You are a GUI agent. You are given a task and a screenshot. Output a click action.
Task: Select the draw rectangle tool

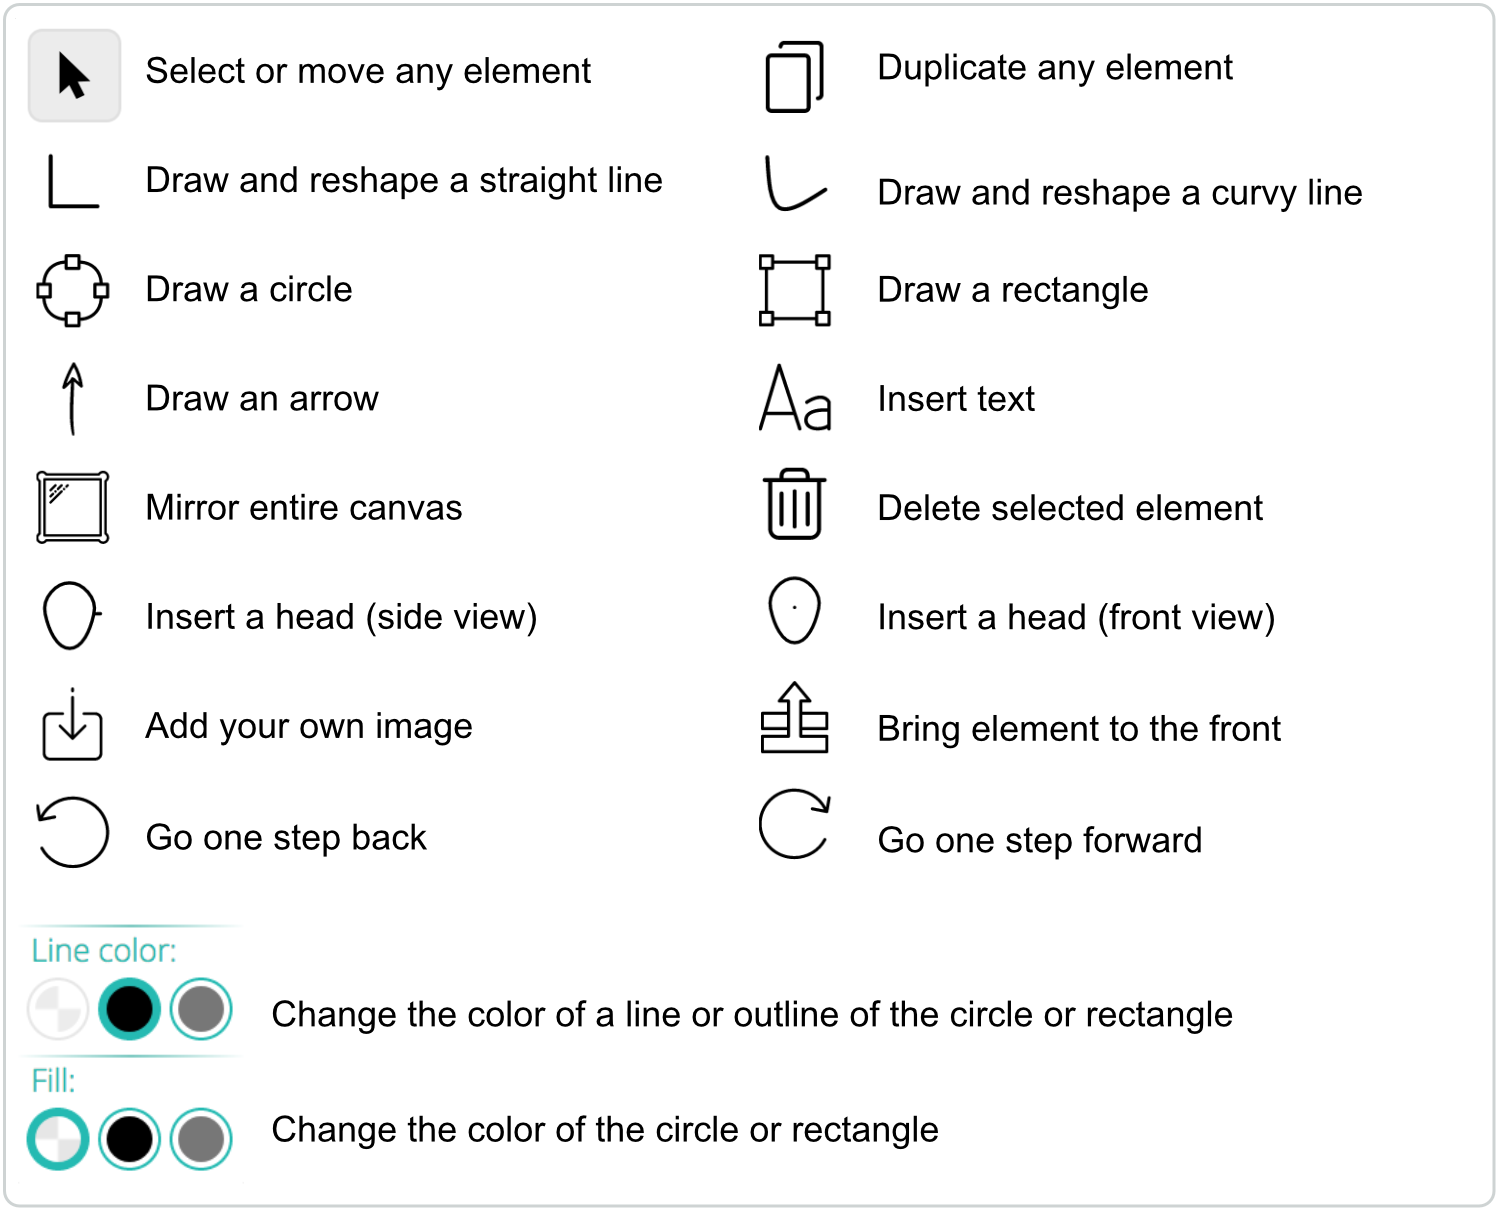pyautogui.click(x=794, y=291)
